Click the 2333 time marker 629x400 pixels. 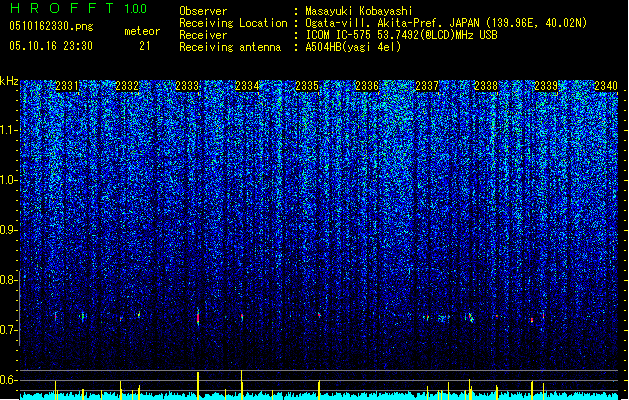187,86
